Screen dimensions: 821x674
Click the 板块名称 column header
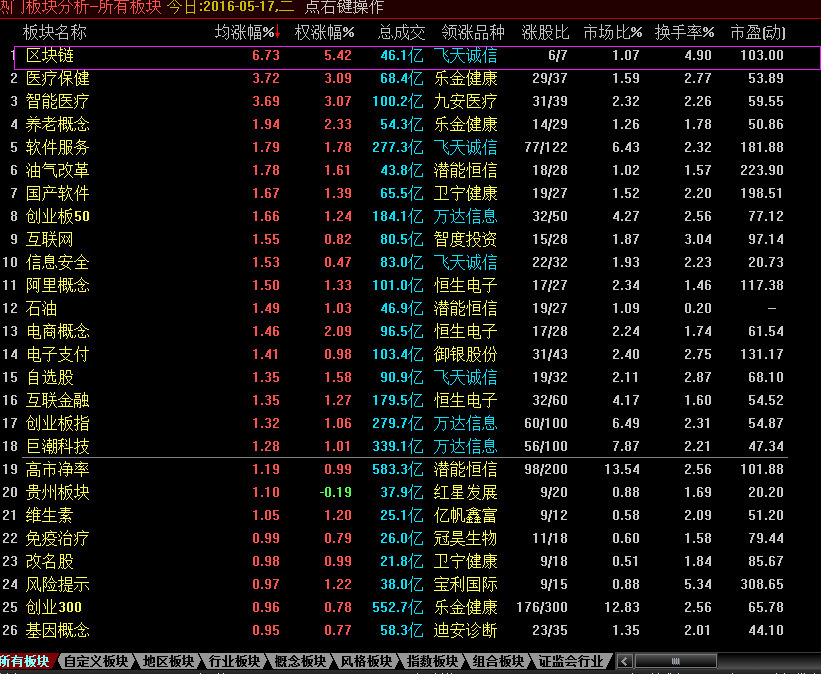54,32
